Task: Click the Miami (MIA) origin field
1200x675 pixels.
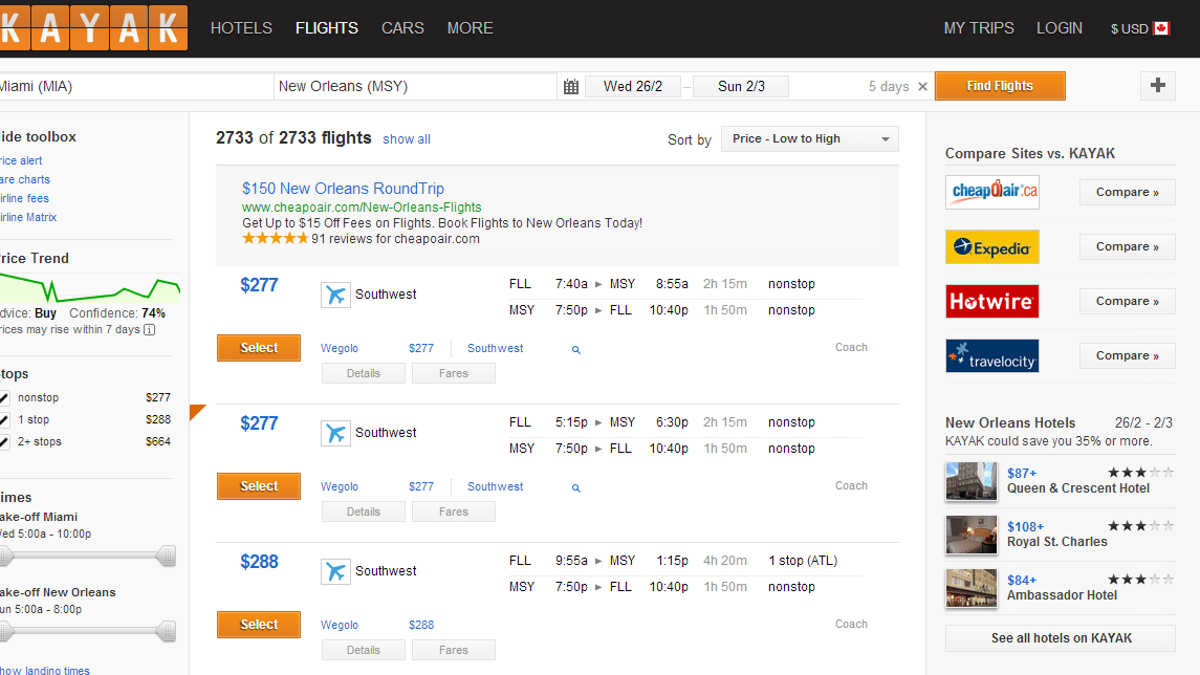Action: 135,87
